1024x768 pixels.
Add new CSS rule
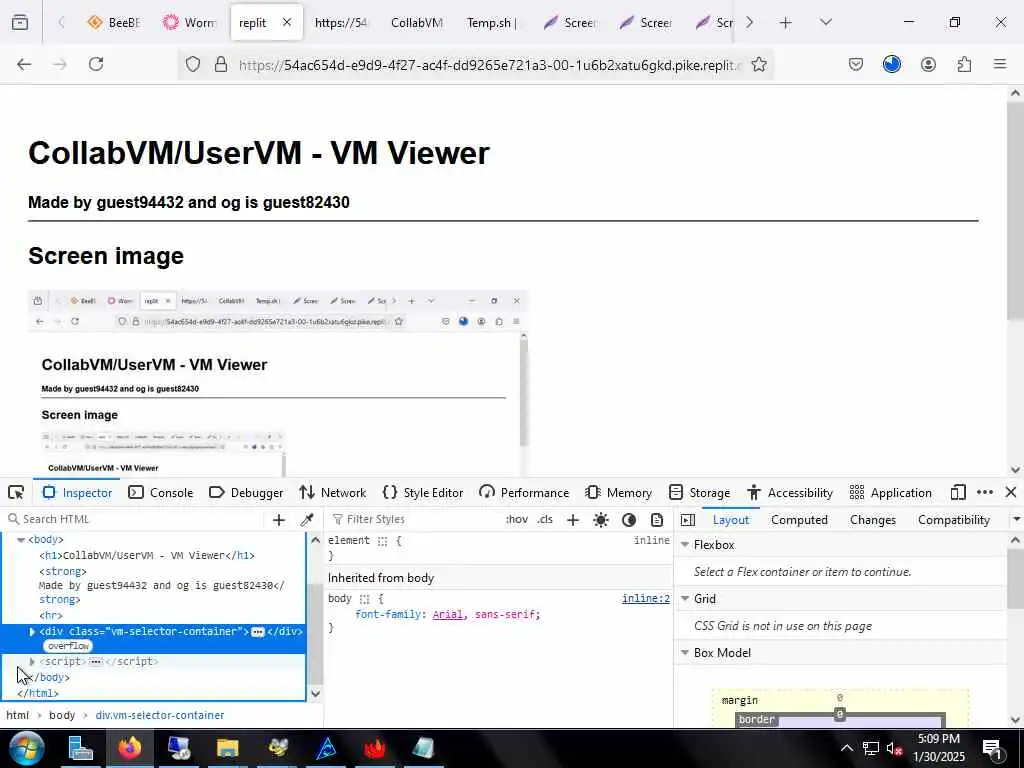point(573,519)
